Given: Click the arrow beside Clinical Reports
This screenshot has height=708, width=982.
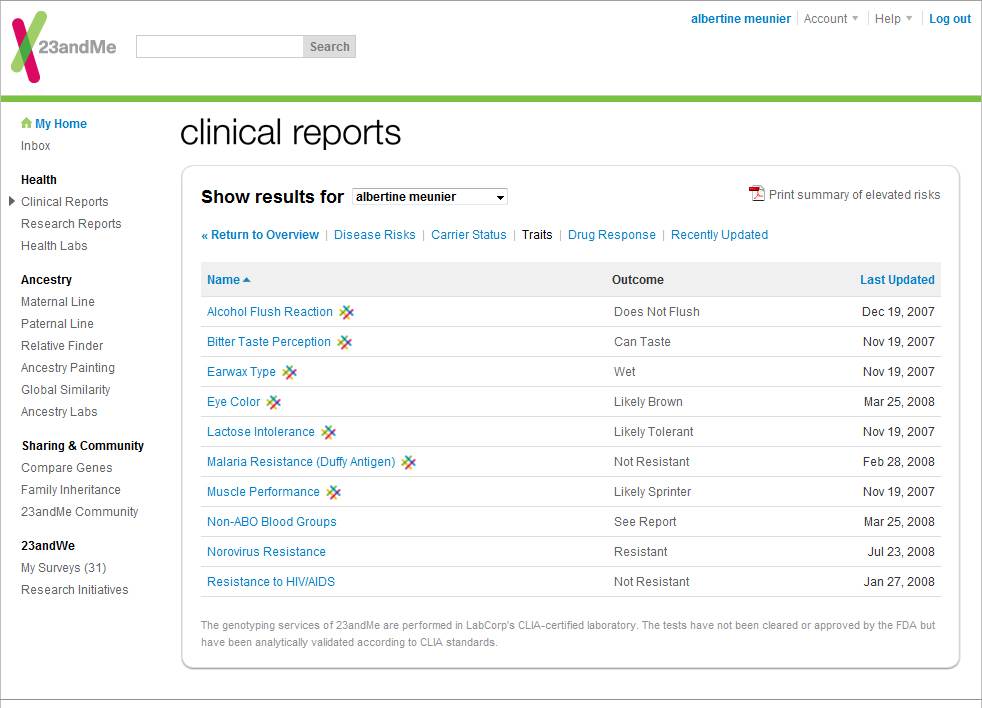Looking at the screenshot, I should (12, 201).
